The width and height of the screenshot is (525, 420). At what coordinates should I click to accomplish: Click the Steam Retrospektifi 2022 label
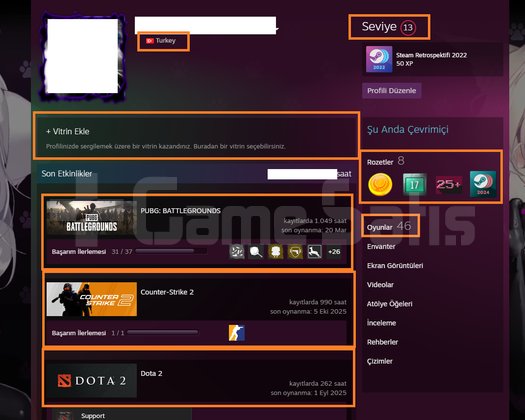[x=431, y=55]
